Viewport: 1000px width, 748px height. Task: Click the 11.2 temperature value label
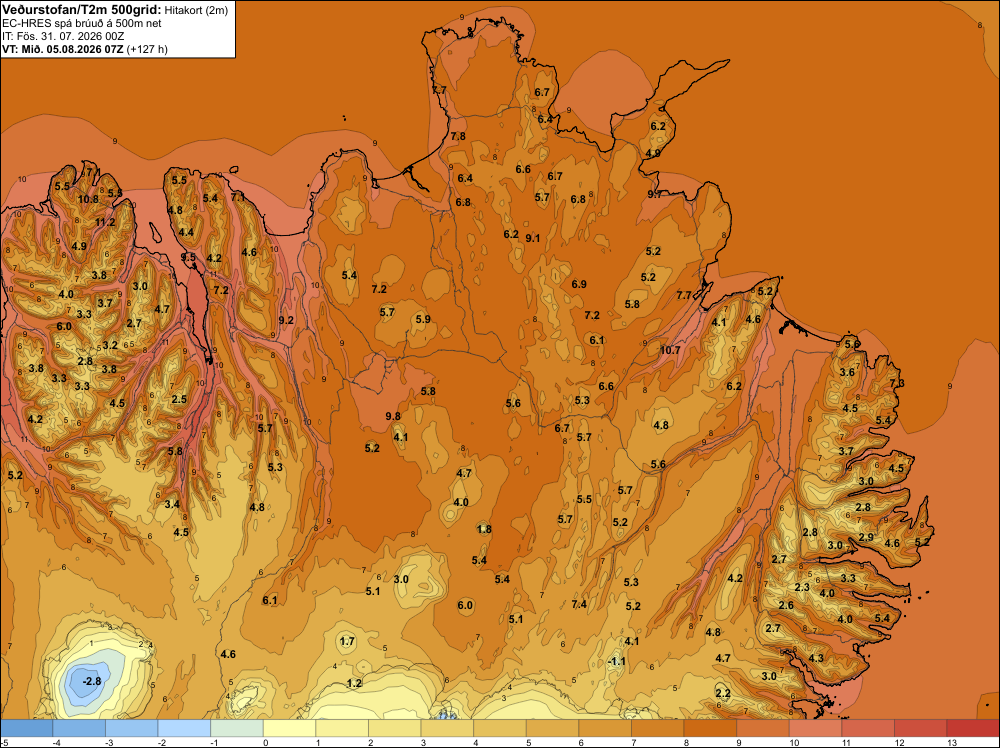pyautogui.click(x=105, y=223)
